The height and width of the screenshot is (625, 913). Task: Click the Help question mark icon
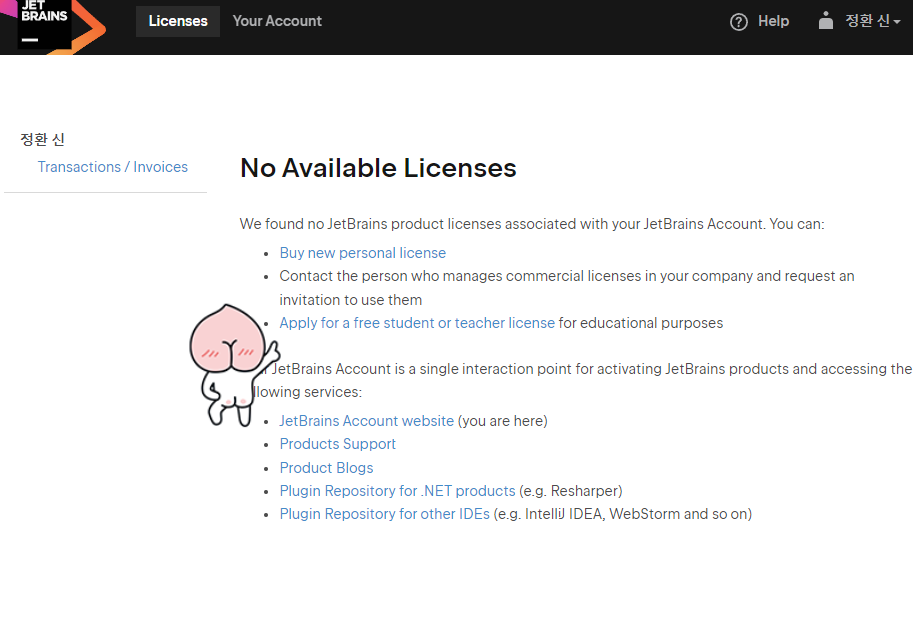(x=738, y=22)
